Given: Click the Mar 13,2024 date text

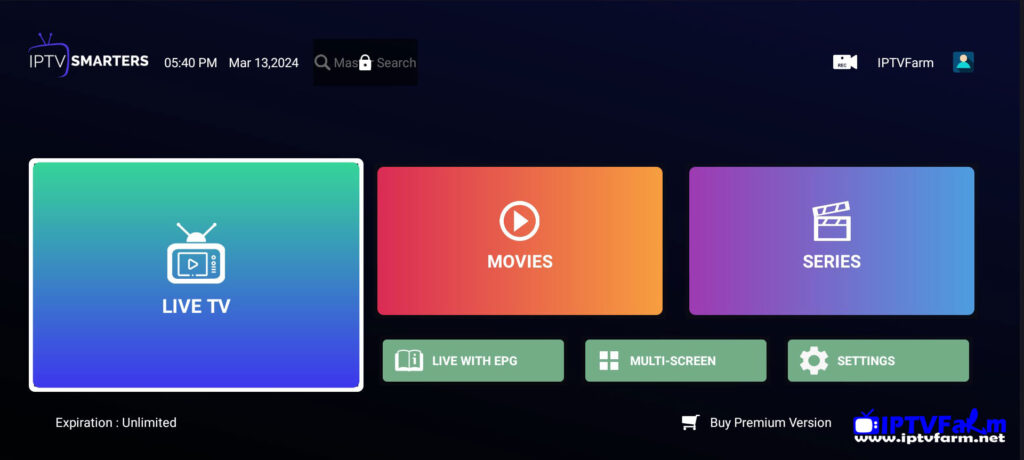Looking at the screenshot, I should 264,63.
